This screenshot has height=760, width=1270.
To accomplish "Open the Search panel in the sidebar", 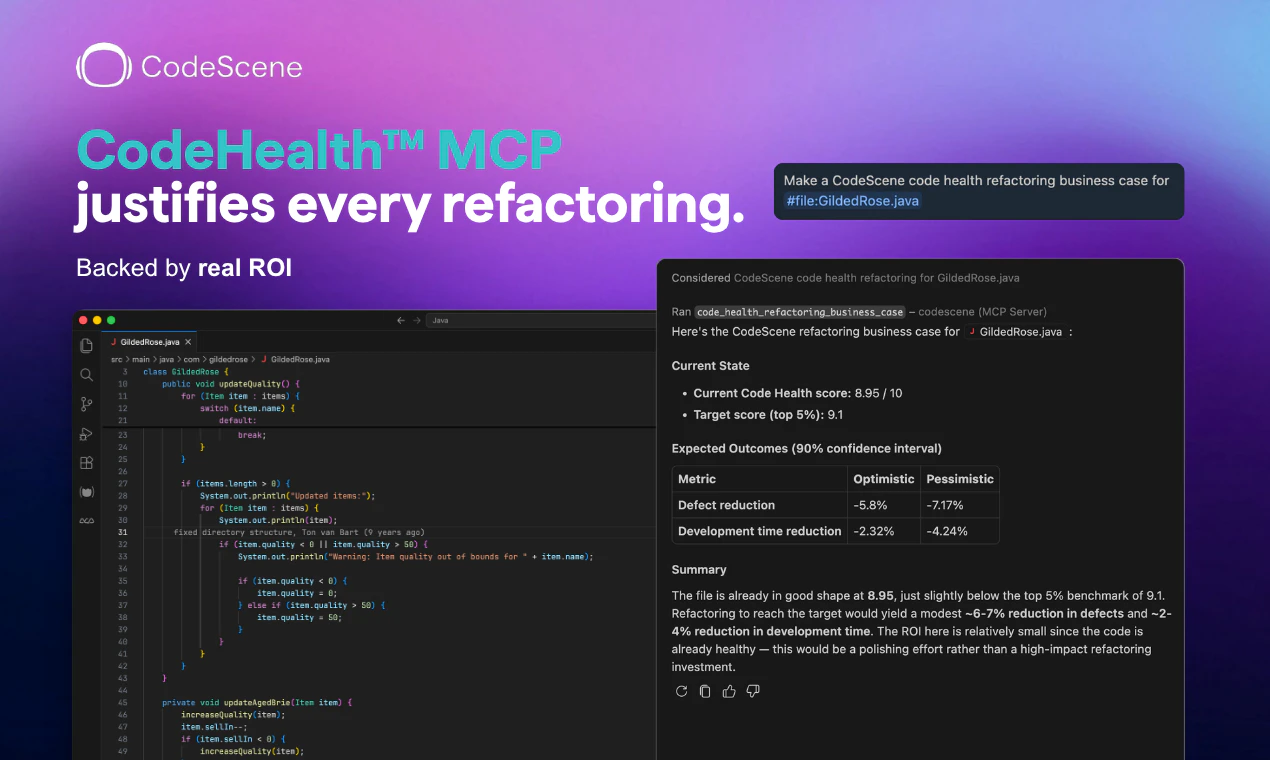I will click(x=86, y=374).
